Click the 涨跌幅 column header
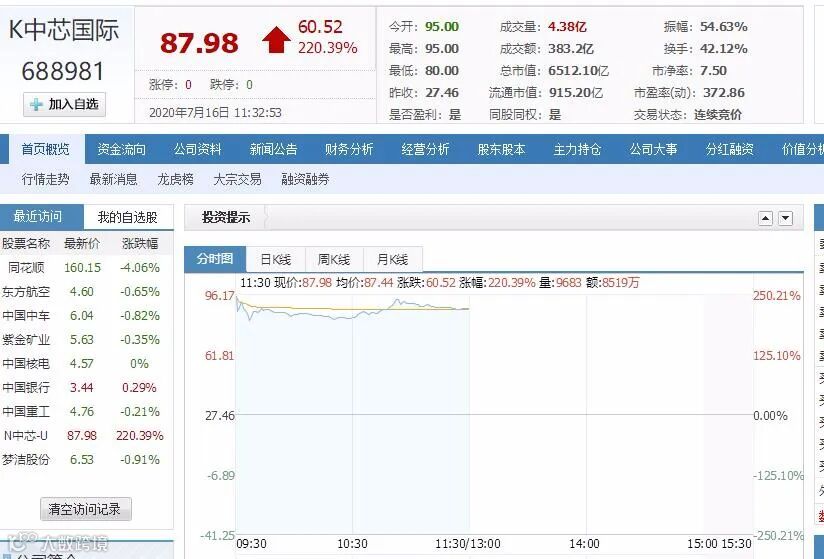This screenshot has width=824, height=559. pyautogui.click(x=140, y=243)
